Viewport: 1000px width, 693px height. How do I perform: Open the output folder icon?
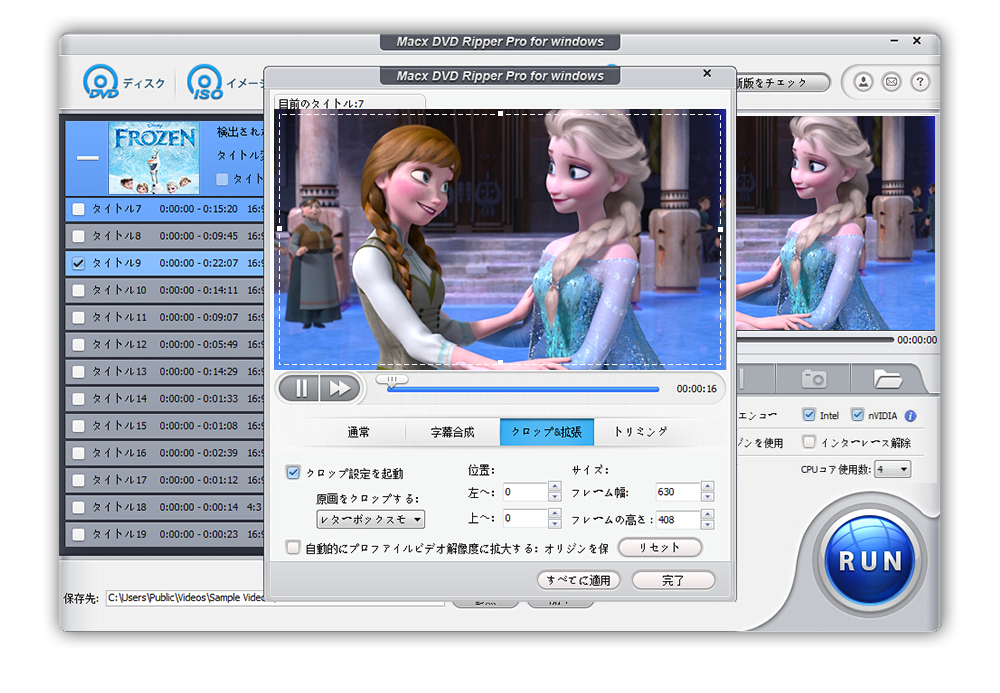point(887,379)
